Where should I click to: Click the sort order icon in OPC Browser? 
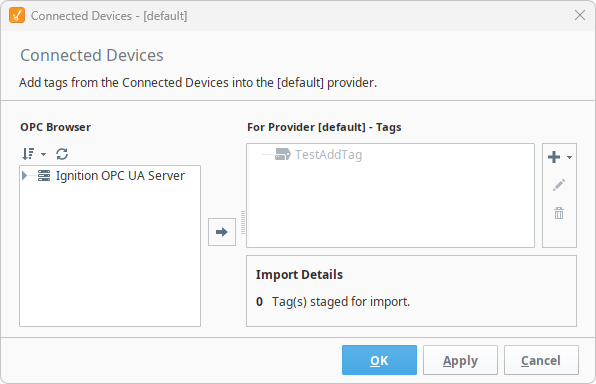click(x=28, y=154)
